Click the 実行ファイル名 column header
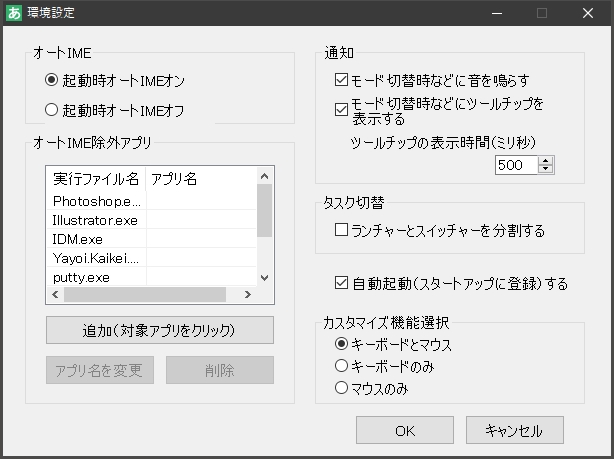This screenshot has width=614, height=459. tap(96, 180)
